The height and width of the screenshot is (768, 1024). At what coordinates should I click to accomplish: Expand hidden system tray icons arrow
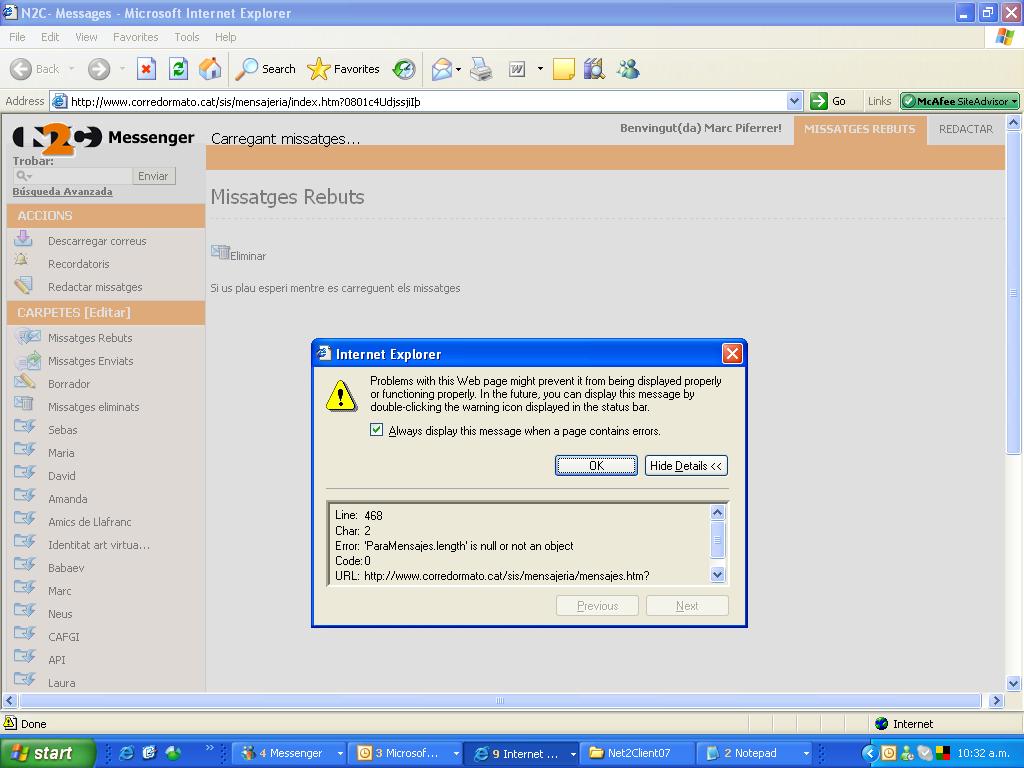click(x=869, y=753)
